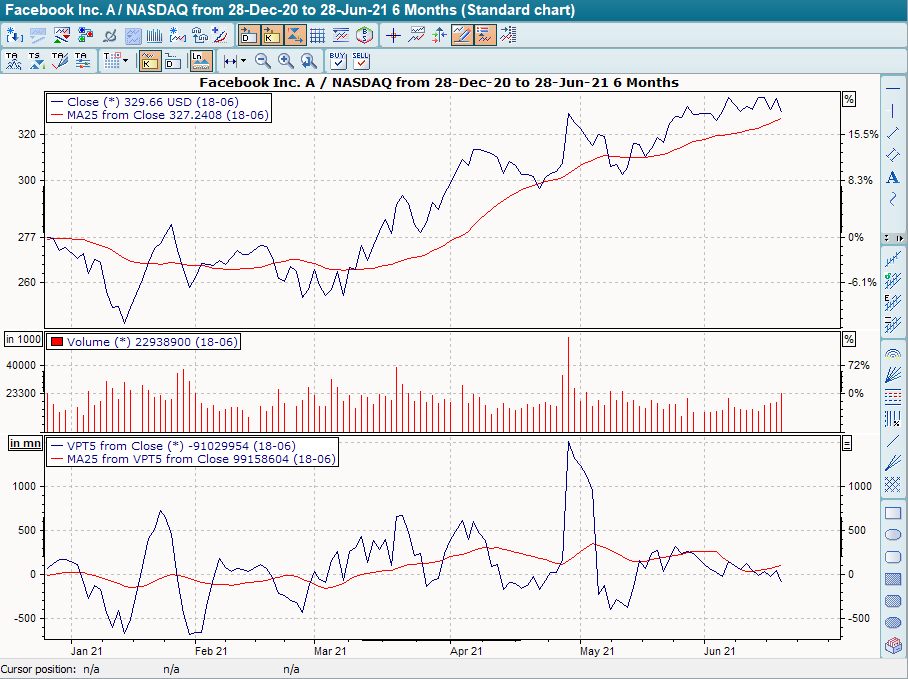Open the T-grid style dropdown
The height and width of the screenshot is (679, 908).
click(125, 60)
